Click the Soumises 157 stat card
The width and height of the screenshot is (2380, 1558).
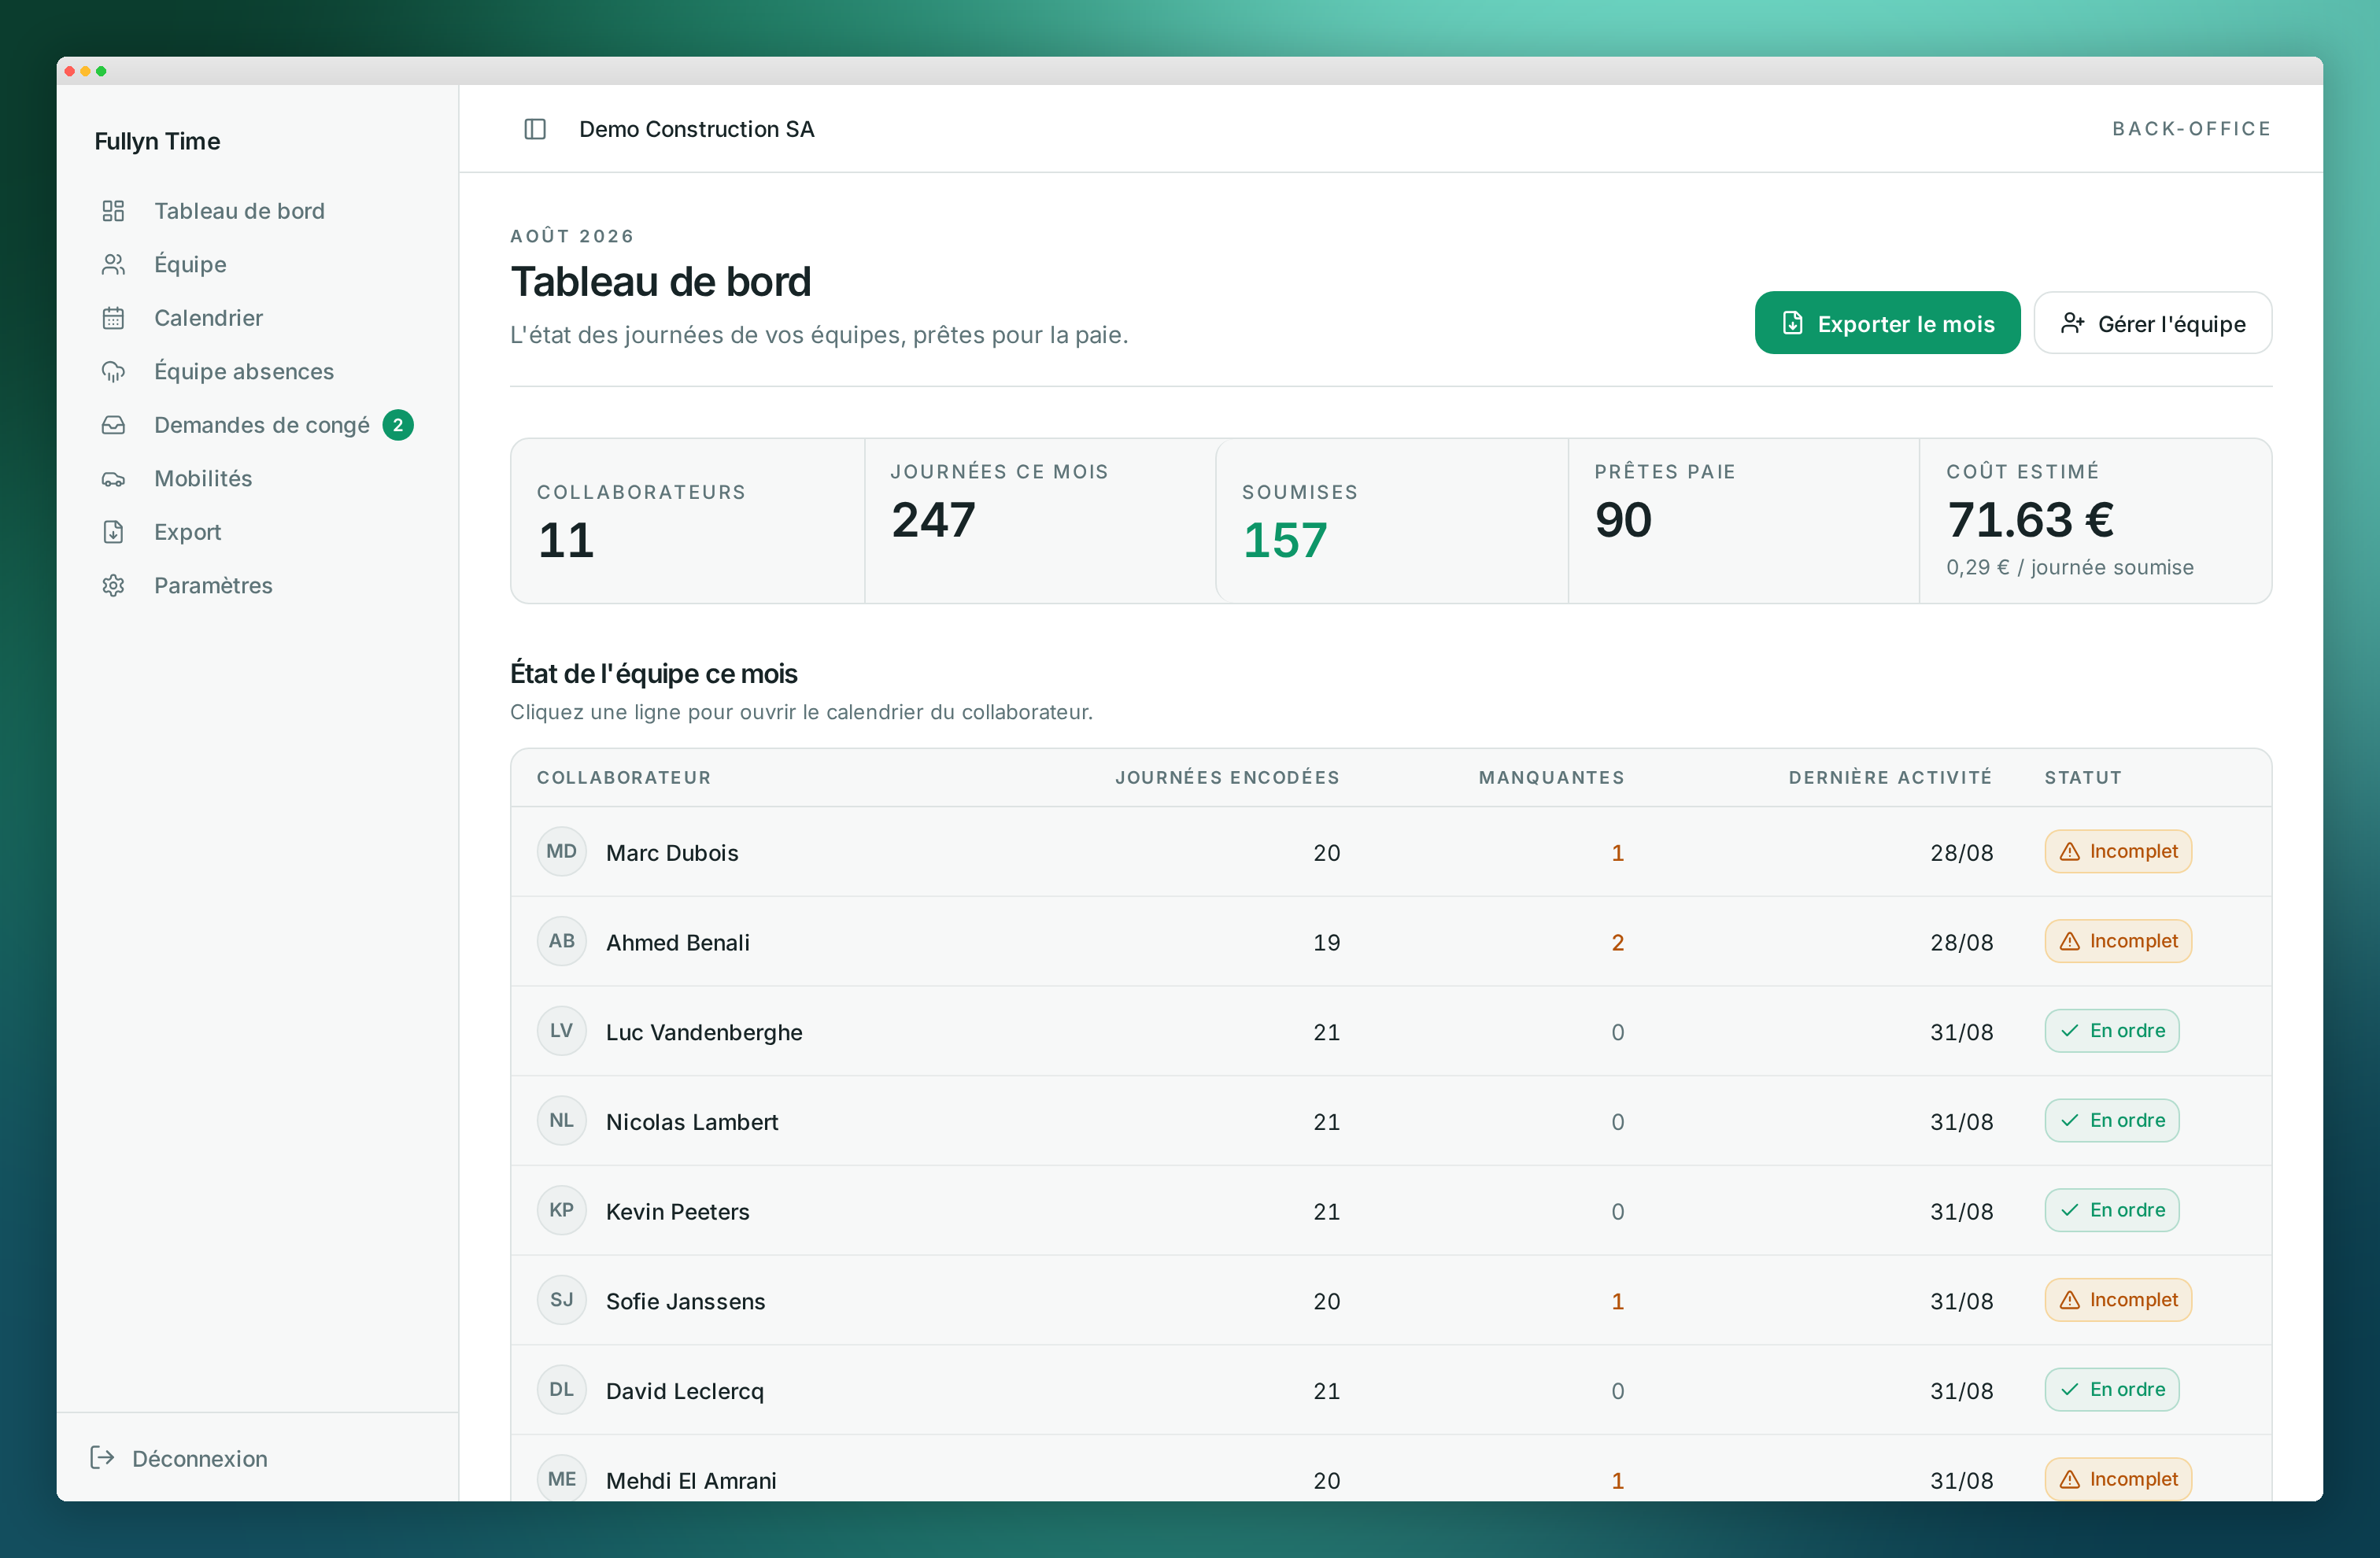click(x=1391, y=521)
